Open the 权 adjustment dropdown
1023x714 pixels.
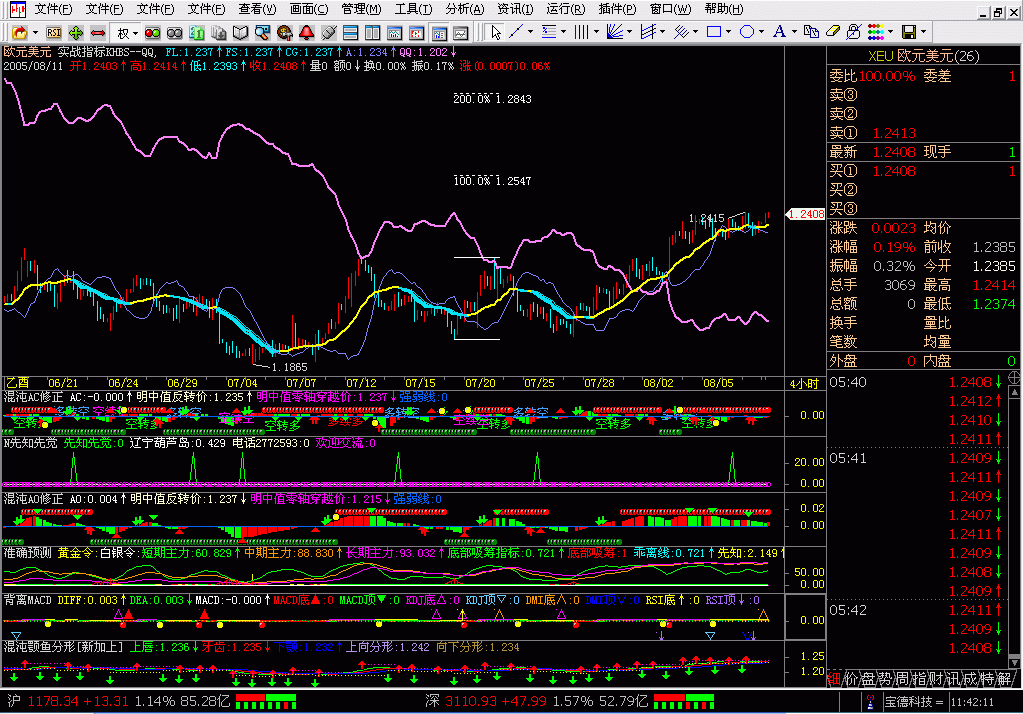pos(127,32)
